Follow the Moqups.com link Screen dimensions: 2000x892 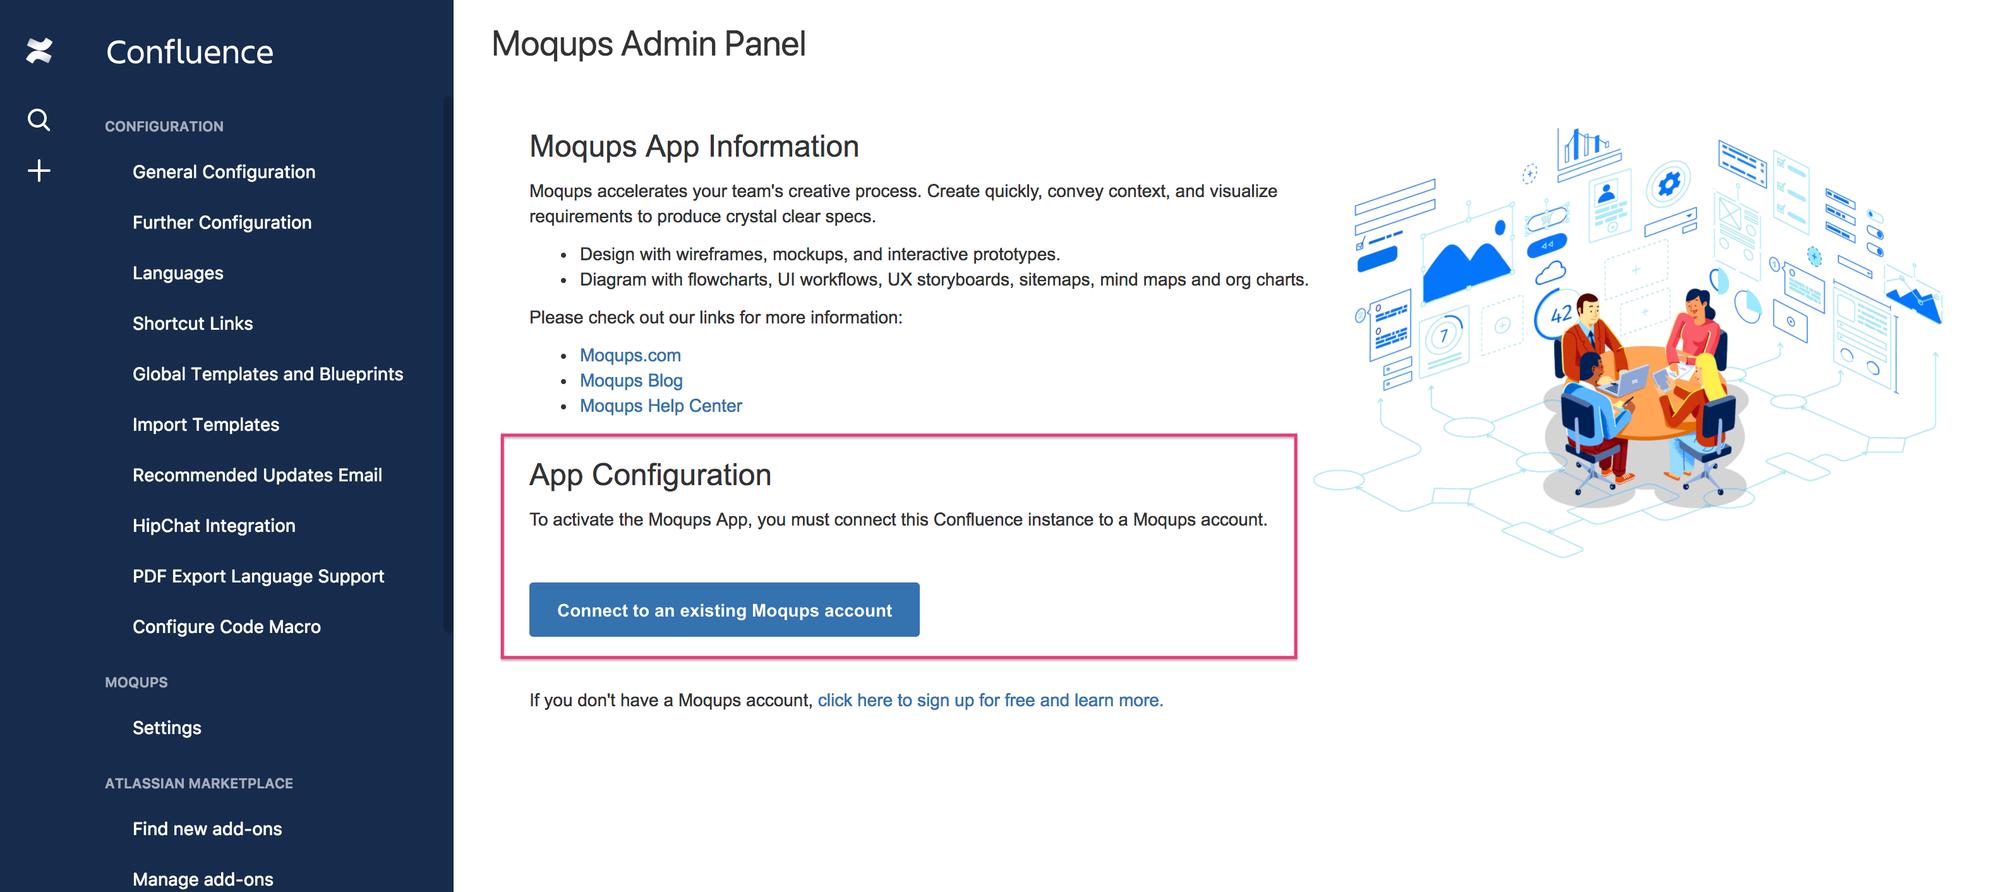pos(630,355)
